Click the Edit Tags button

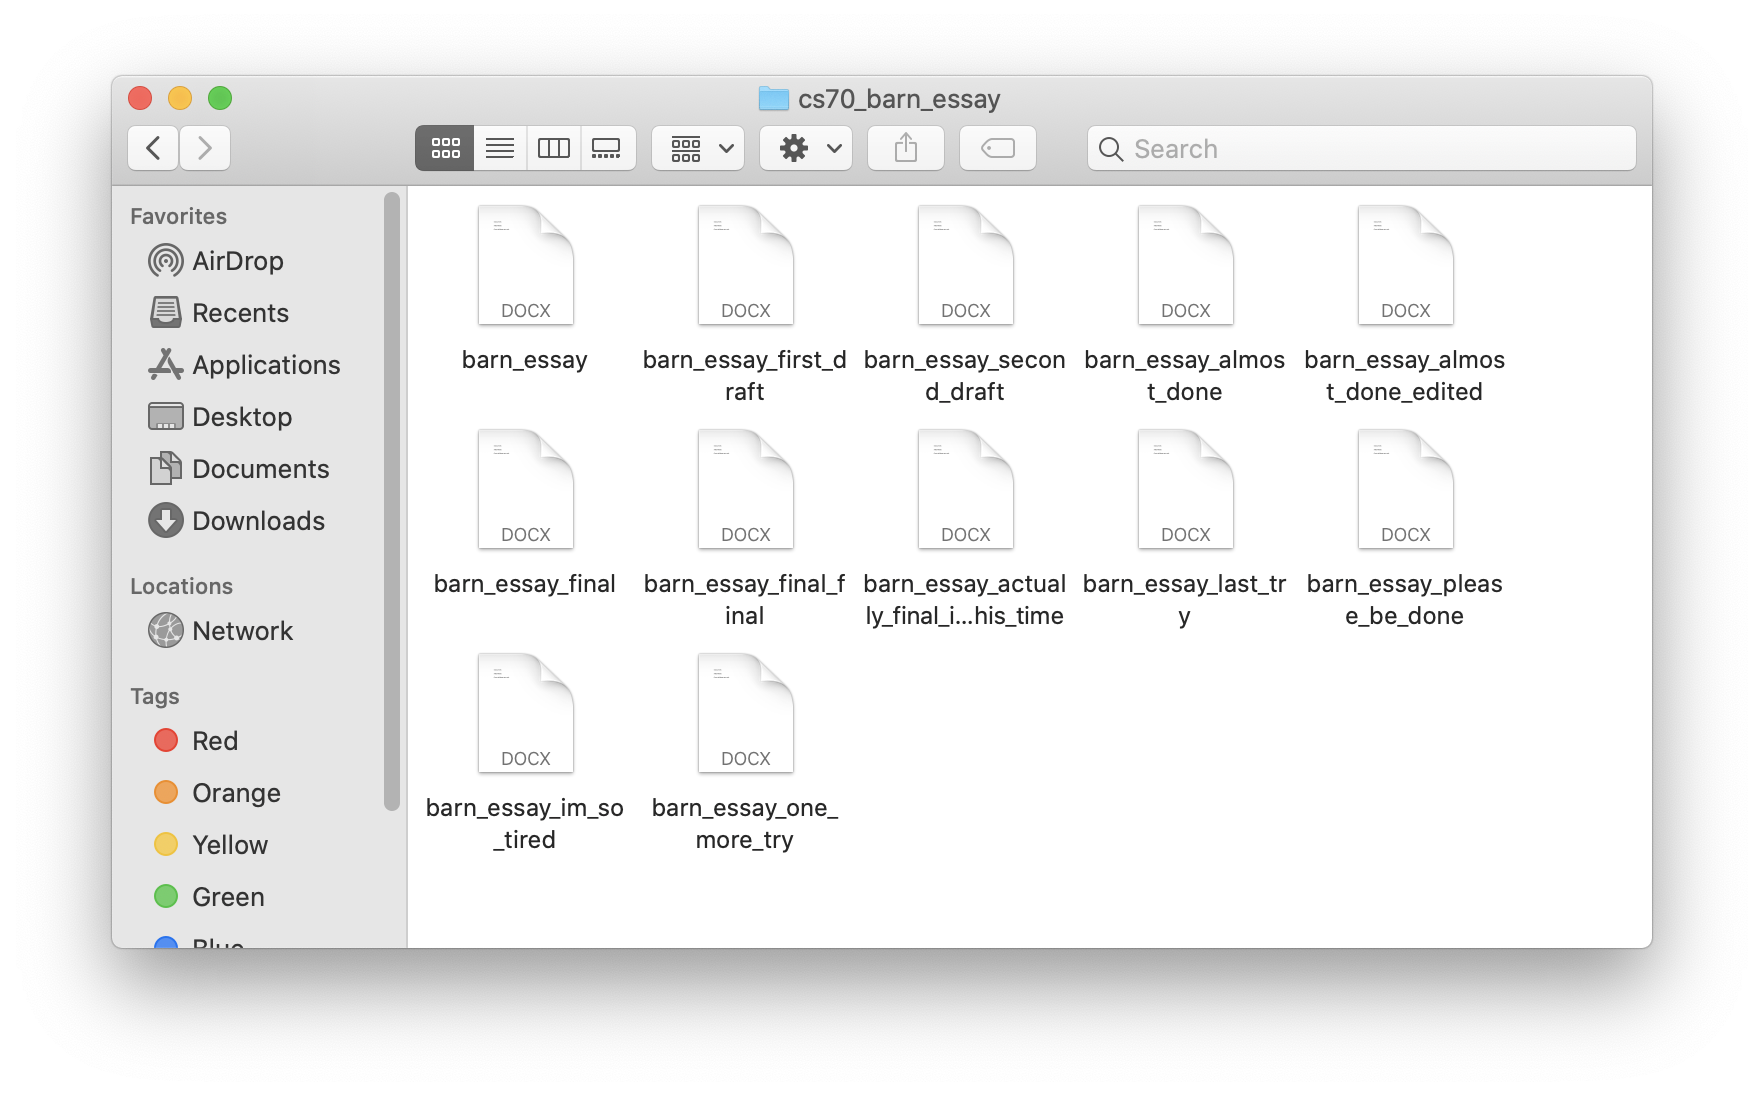point(997,147)
